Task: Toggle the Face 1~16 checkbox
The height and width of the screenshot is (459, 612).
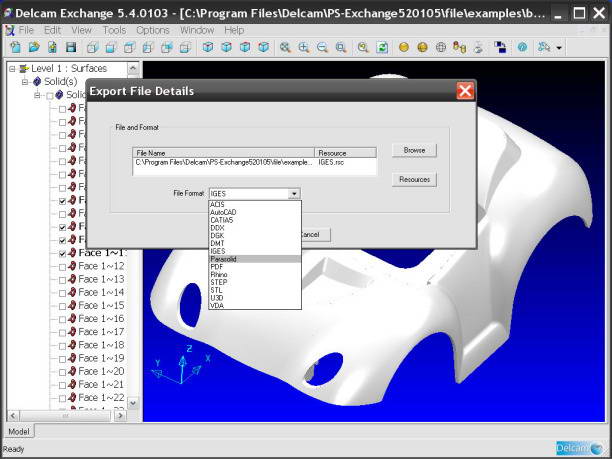Action: pos(62,320)
